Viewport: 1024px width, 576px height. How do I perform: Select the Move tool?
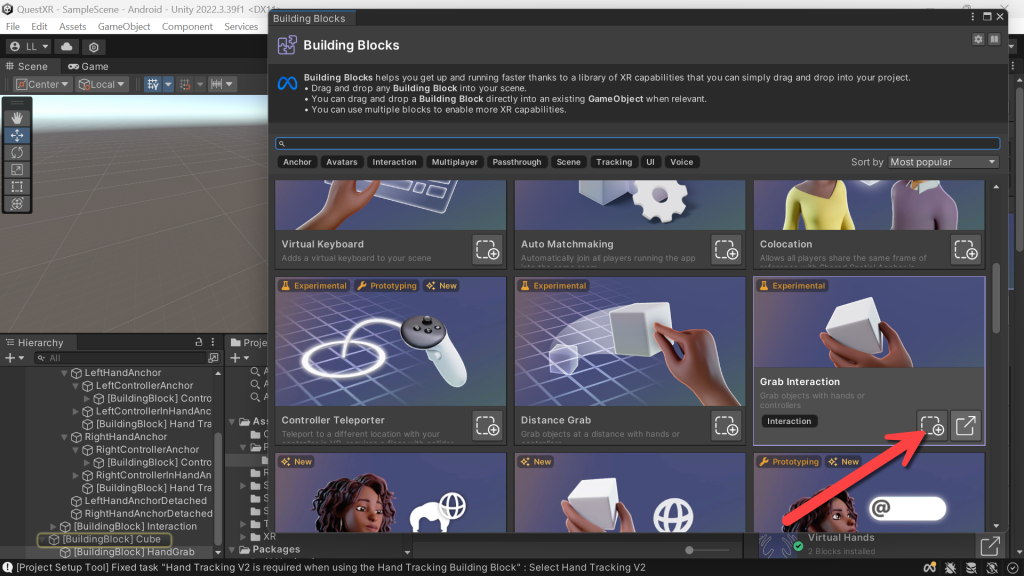coord(17,135)
